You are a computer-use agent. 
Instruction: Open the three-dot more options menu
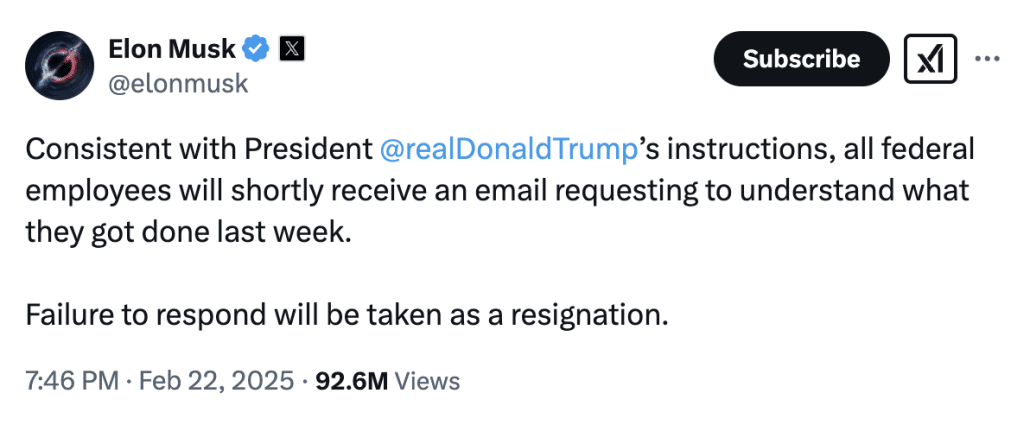point(986,59)
